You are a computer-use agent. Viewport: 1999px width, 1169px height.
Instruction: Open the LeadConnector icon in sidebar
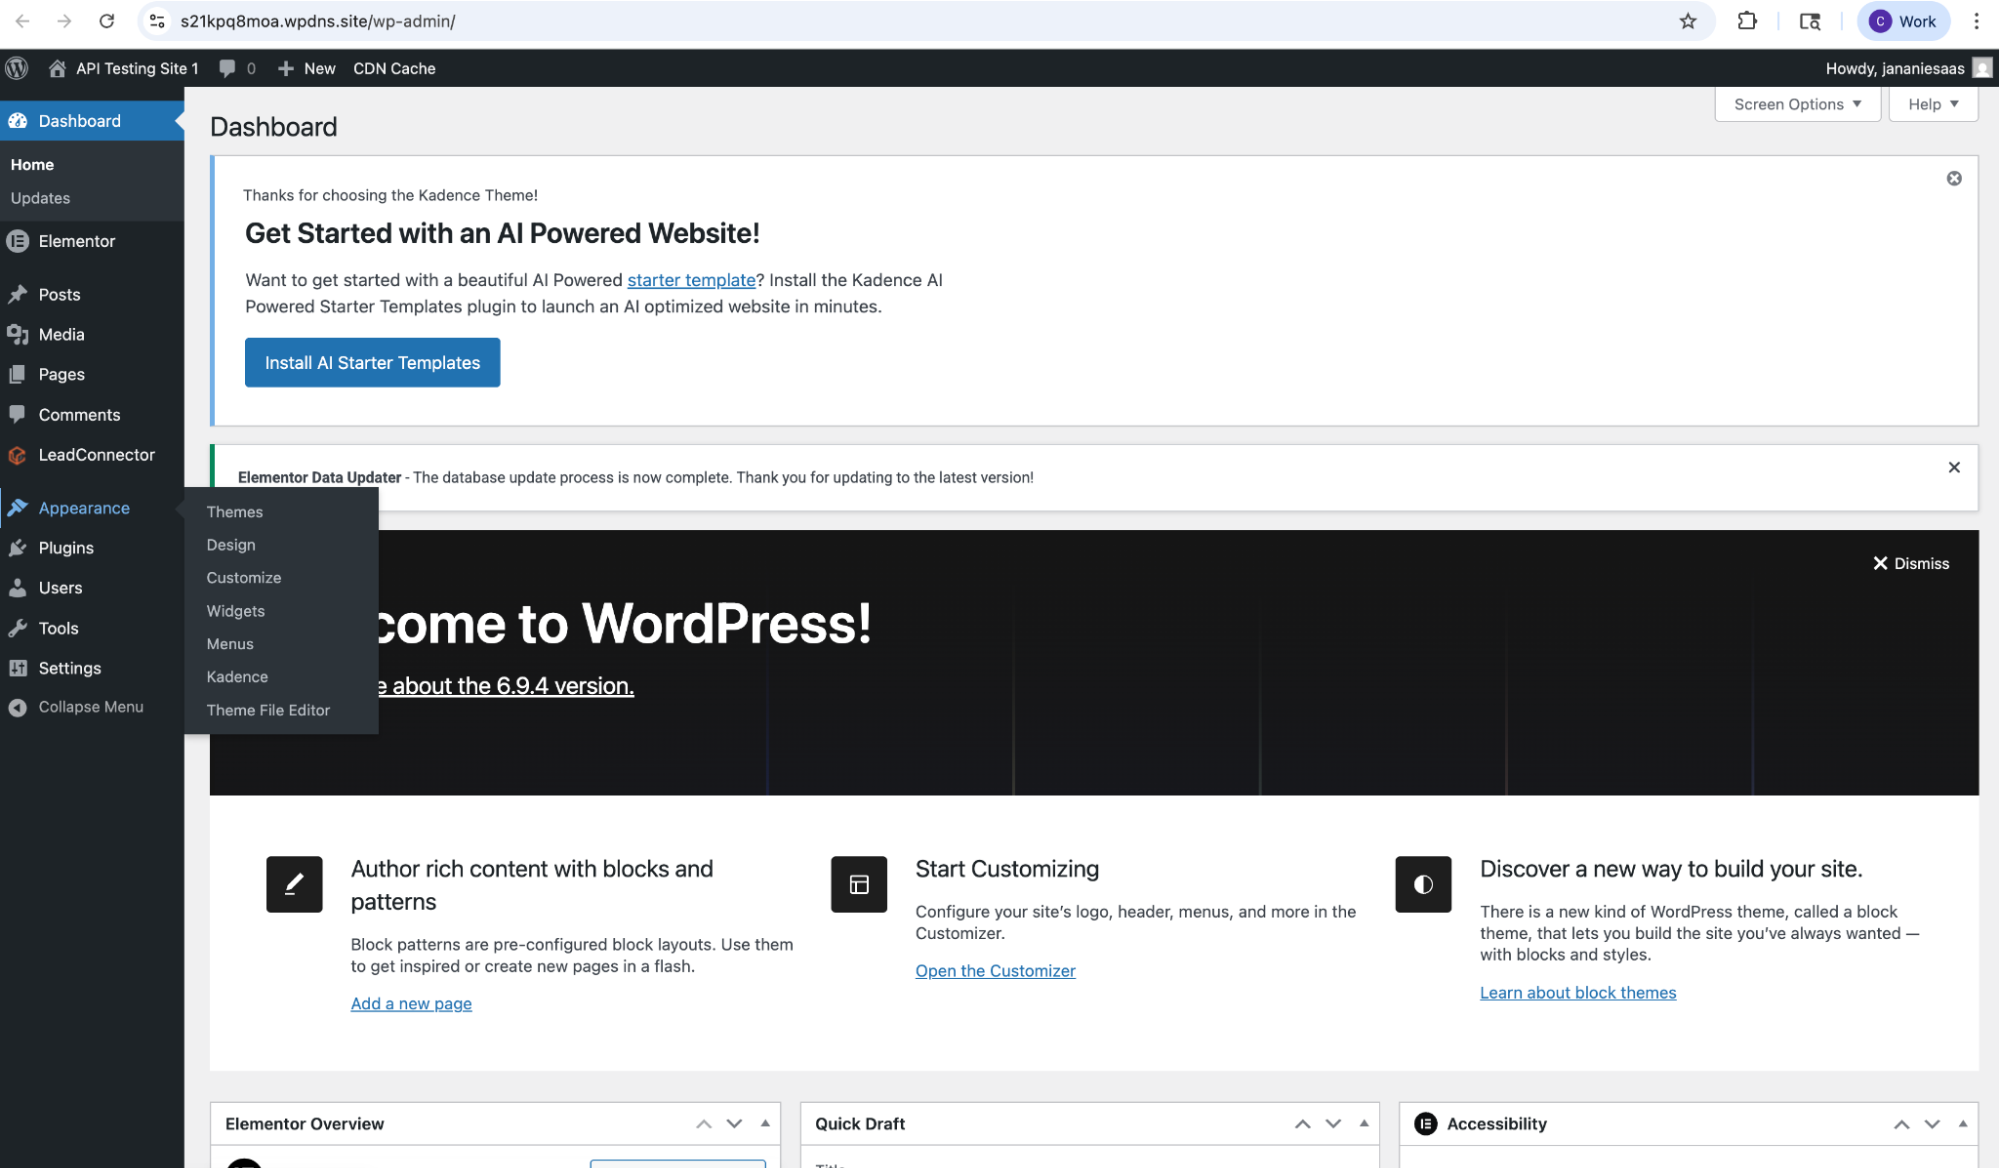(18, 455)
